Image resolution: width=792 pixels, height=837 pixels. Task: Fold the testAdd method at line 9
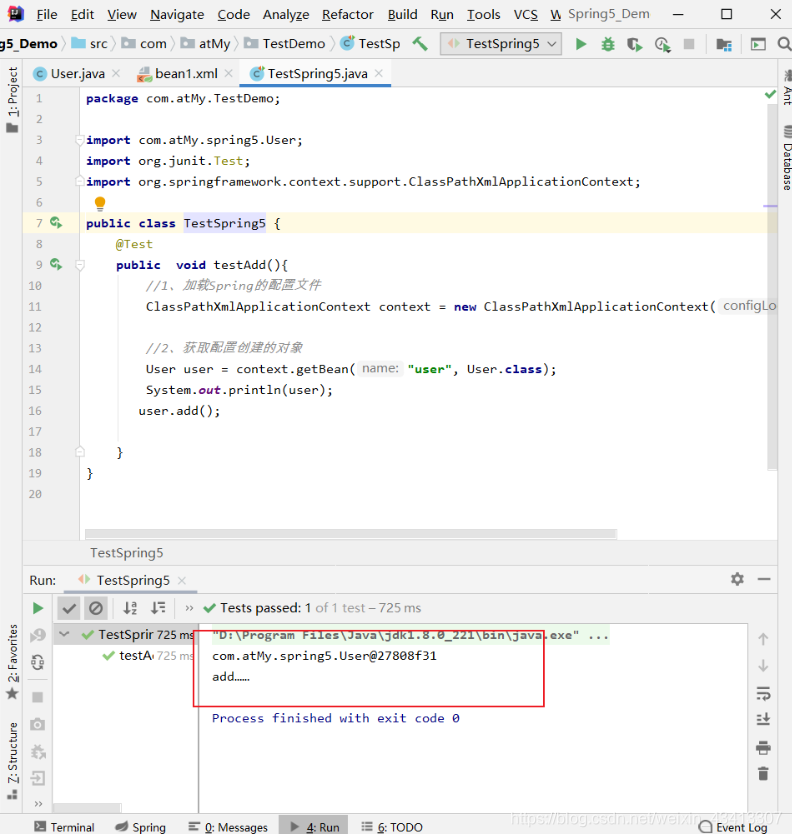80,265
